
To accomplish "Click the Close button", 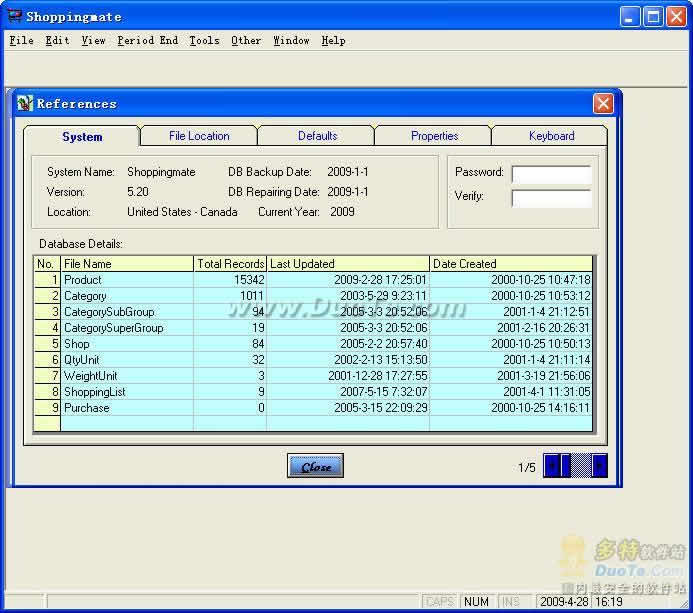I will tap(315, 466).
